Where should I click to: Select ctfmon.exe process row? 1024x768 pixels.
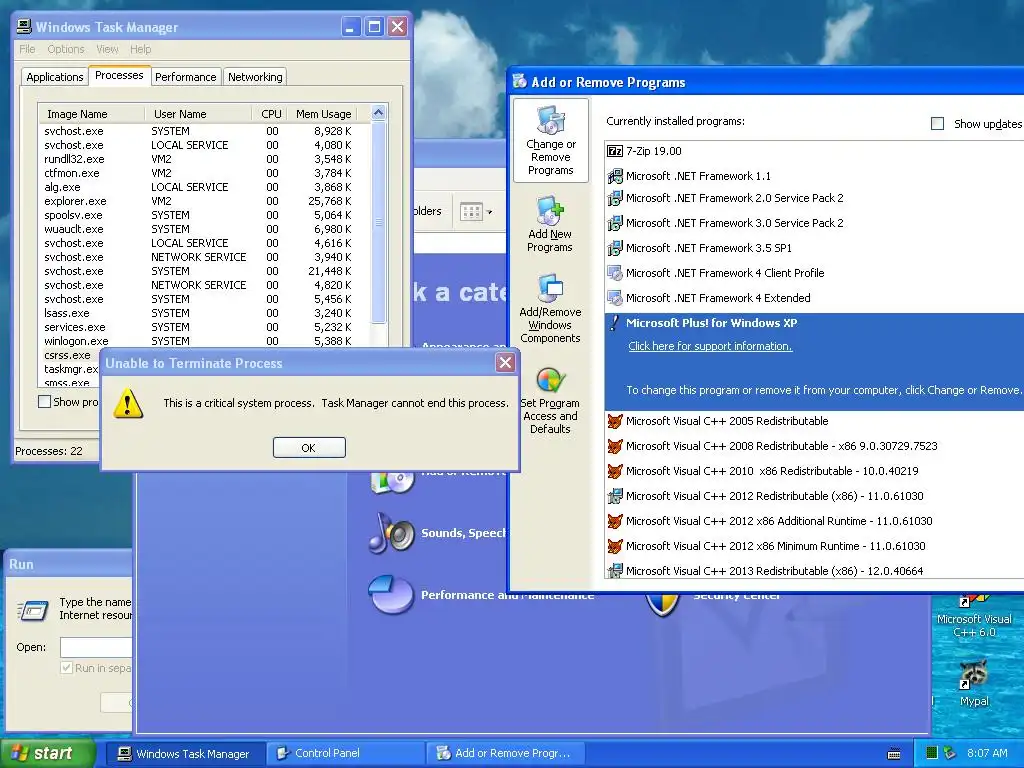click(204, 173)
